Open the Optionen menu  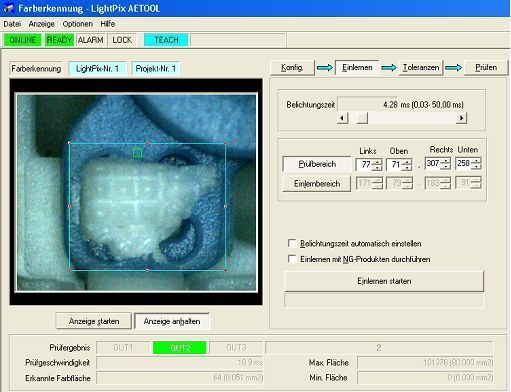(78, 24)
